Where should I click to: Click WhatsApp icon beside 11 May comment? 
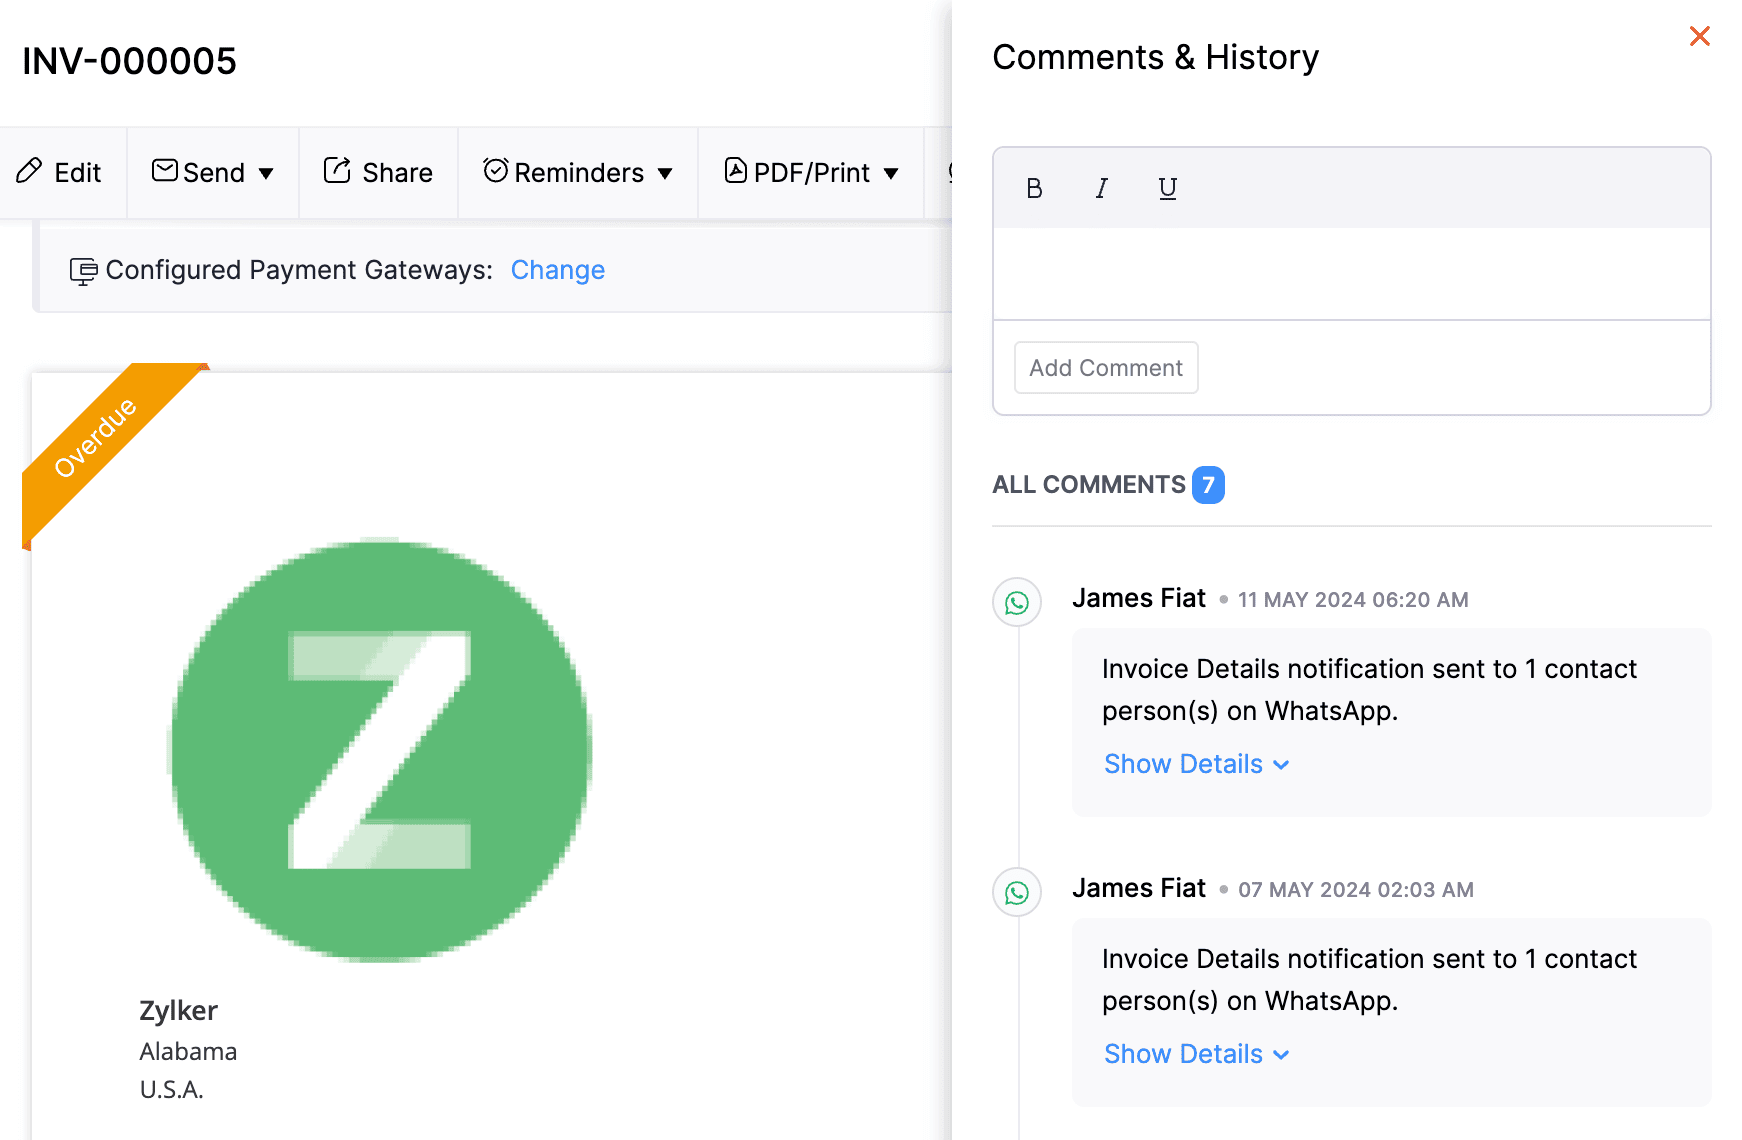pos(1016,603)
